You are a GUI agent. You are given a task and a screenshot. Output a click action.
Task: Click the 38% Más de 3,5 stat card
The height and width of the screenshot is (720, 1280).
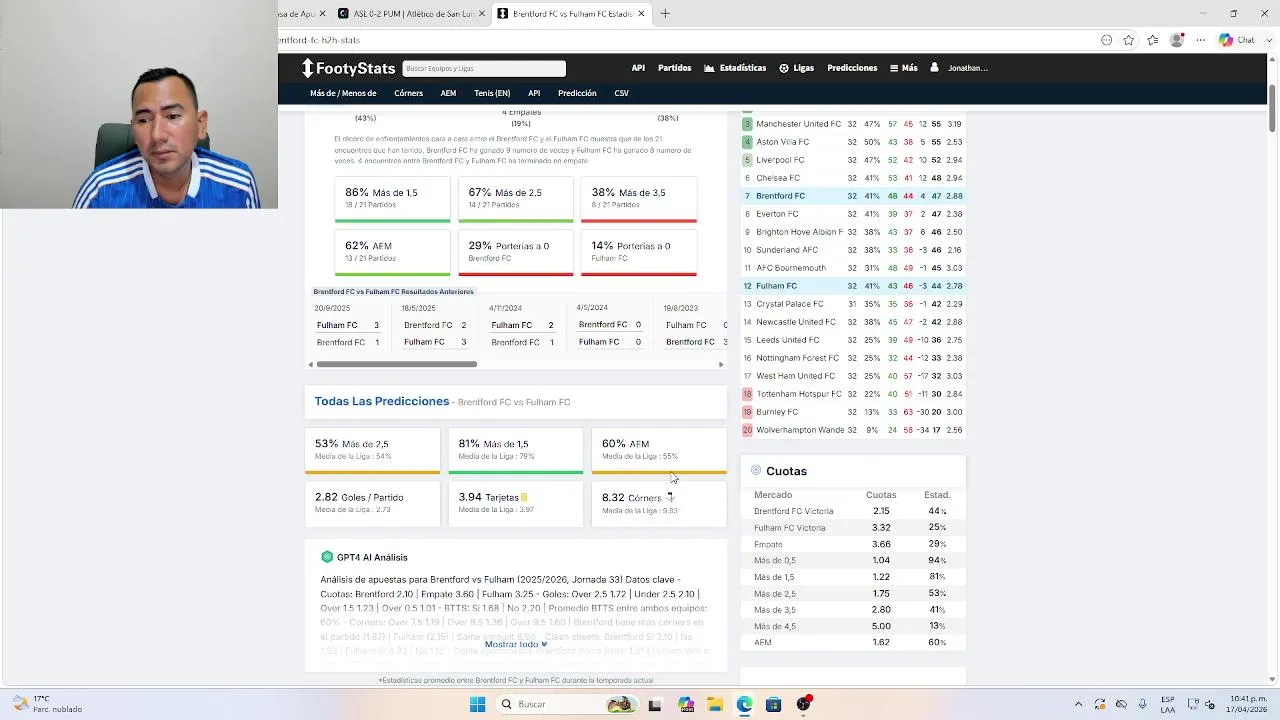[x=639, y=199]
